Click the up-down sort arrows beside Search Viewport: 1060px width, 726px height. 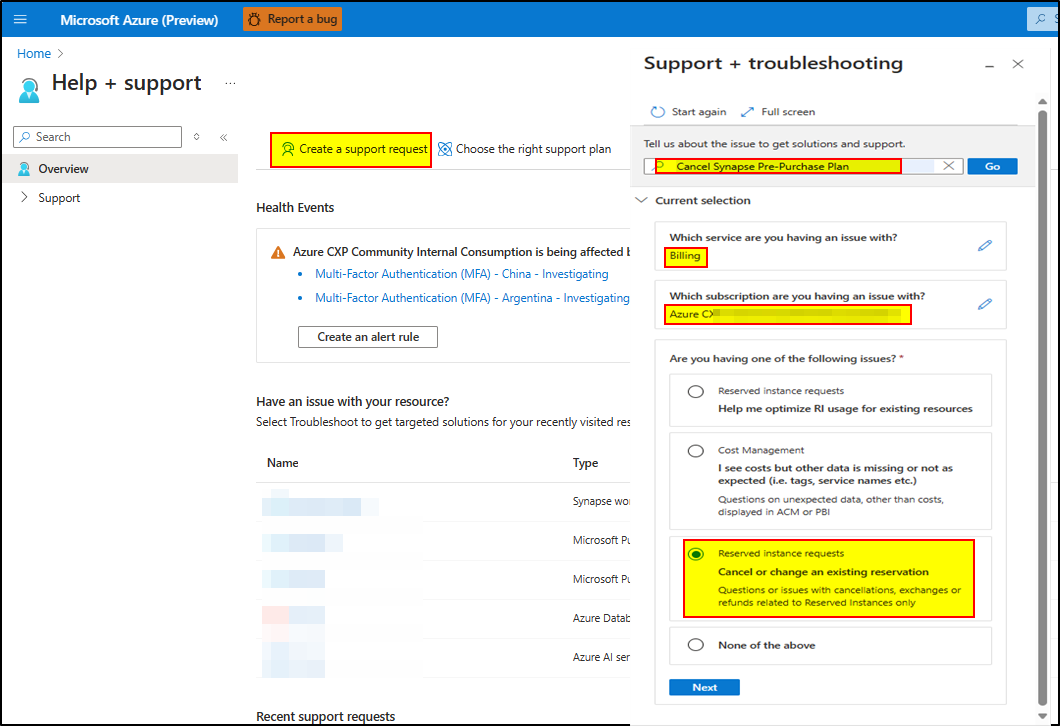tap(197, 137)
